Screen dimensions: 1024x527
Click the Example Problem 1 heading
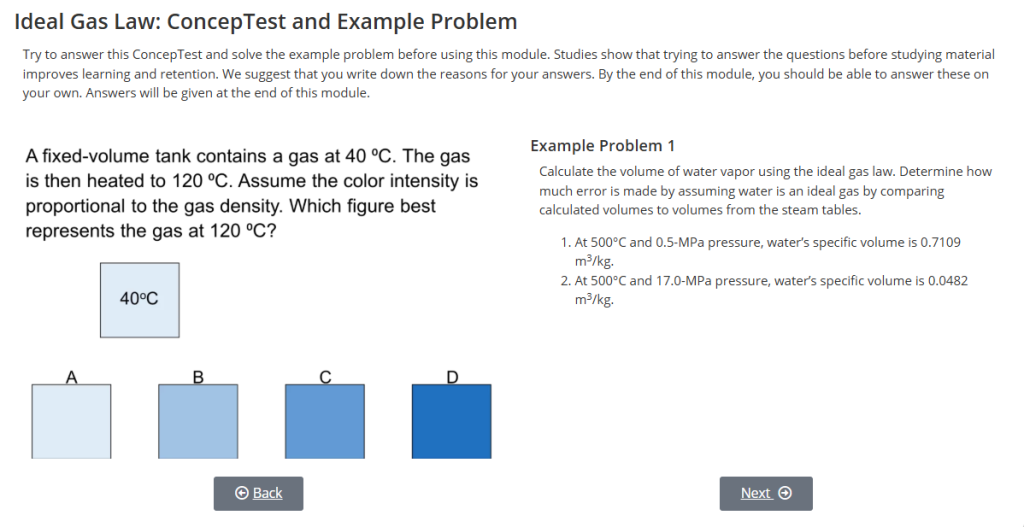602,146
